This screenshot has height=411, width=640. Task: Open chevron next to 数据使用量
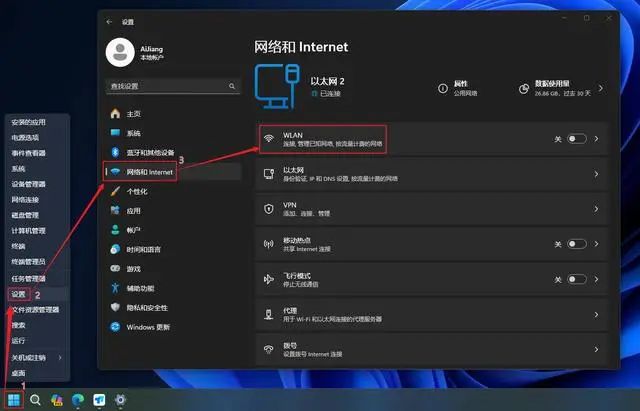pyautogui.click(x=600, y=88)
